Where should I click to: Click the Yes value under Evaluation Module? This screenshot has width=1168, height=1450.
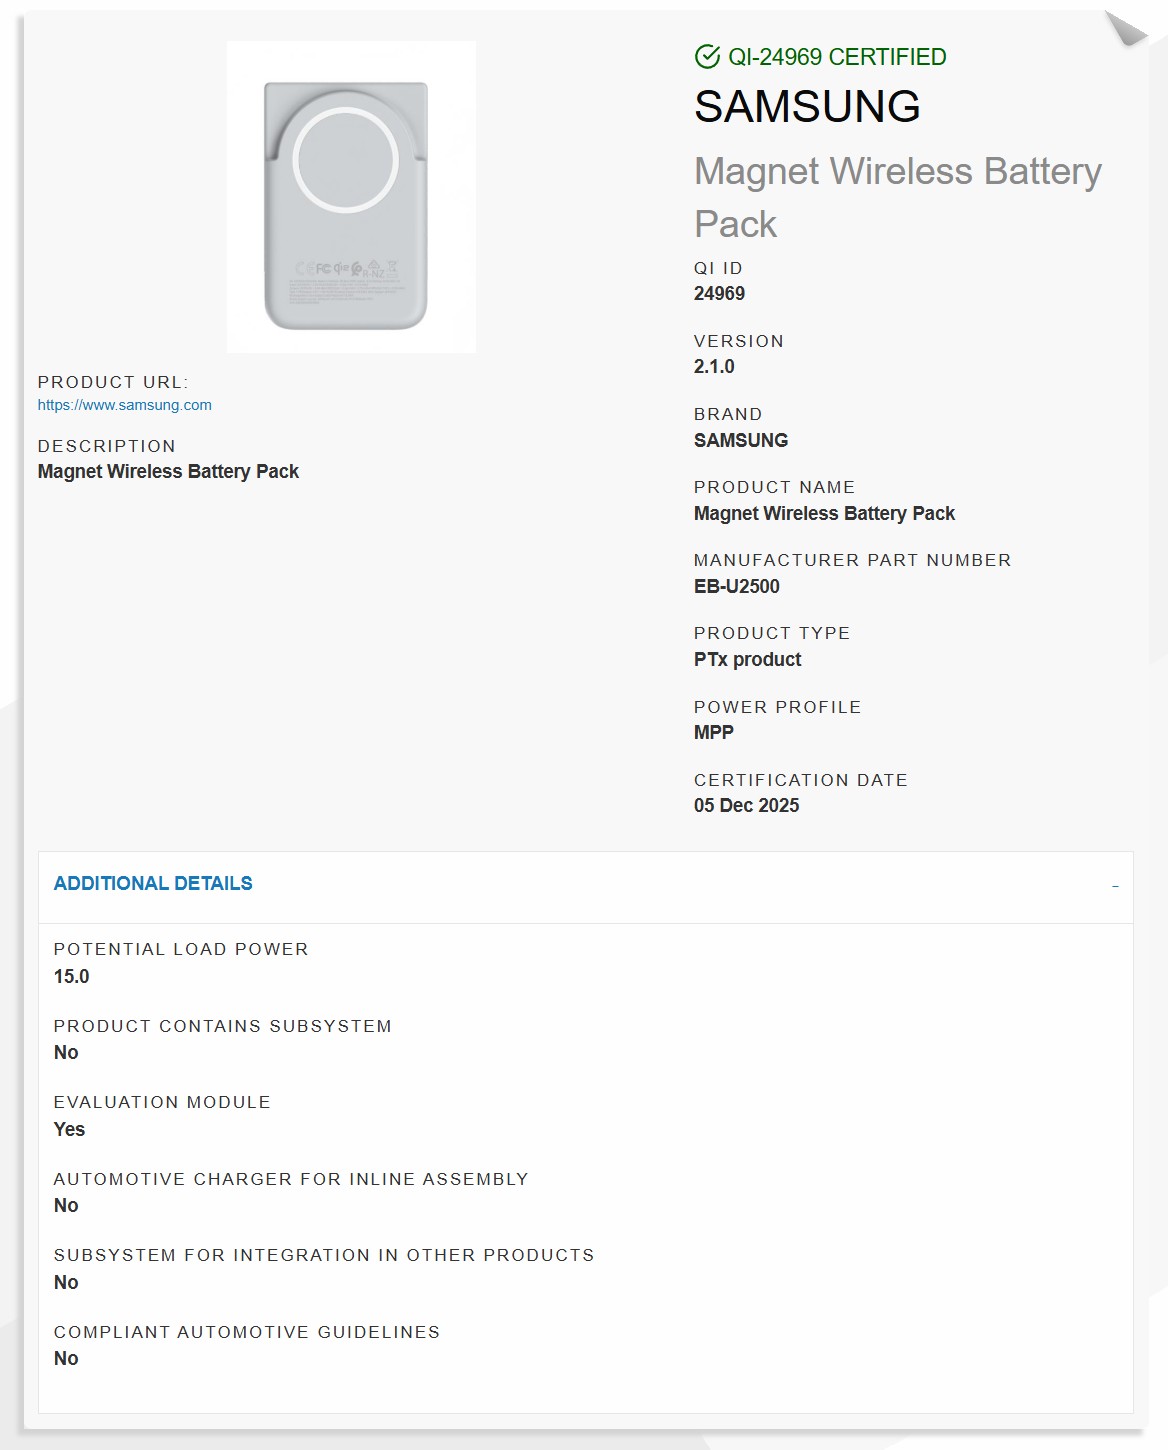[x=70, y=1130]
